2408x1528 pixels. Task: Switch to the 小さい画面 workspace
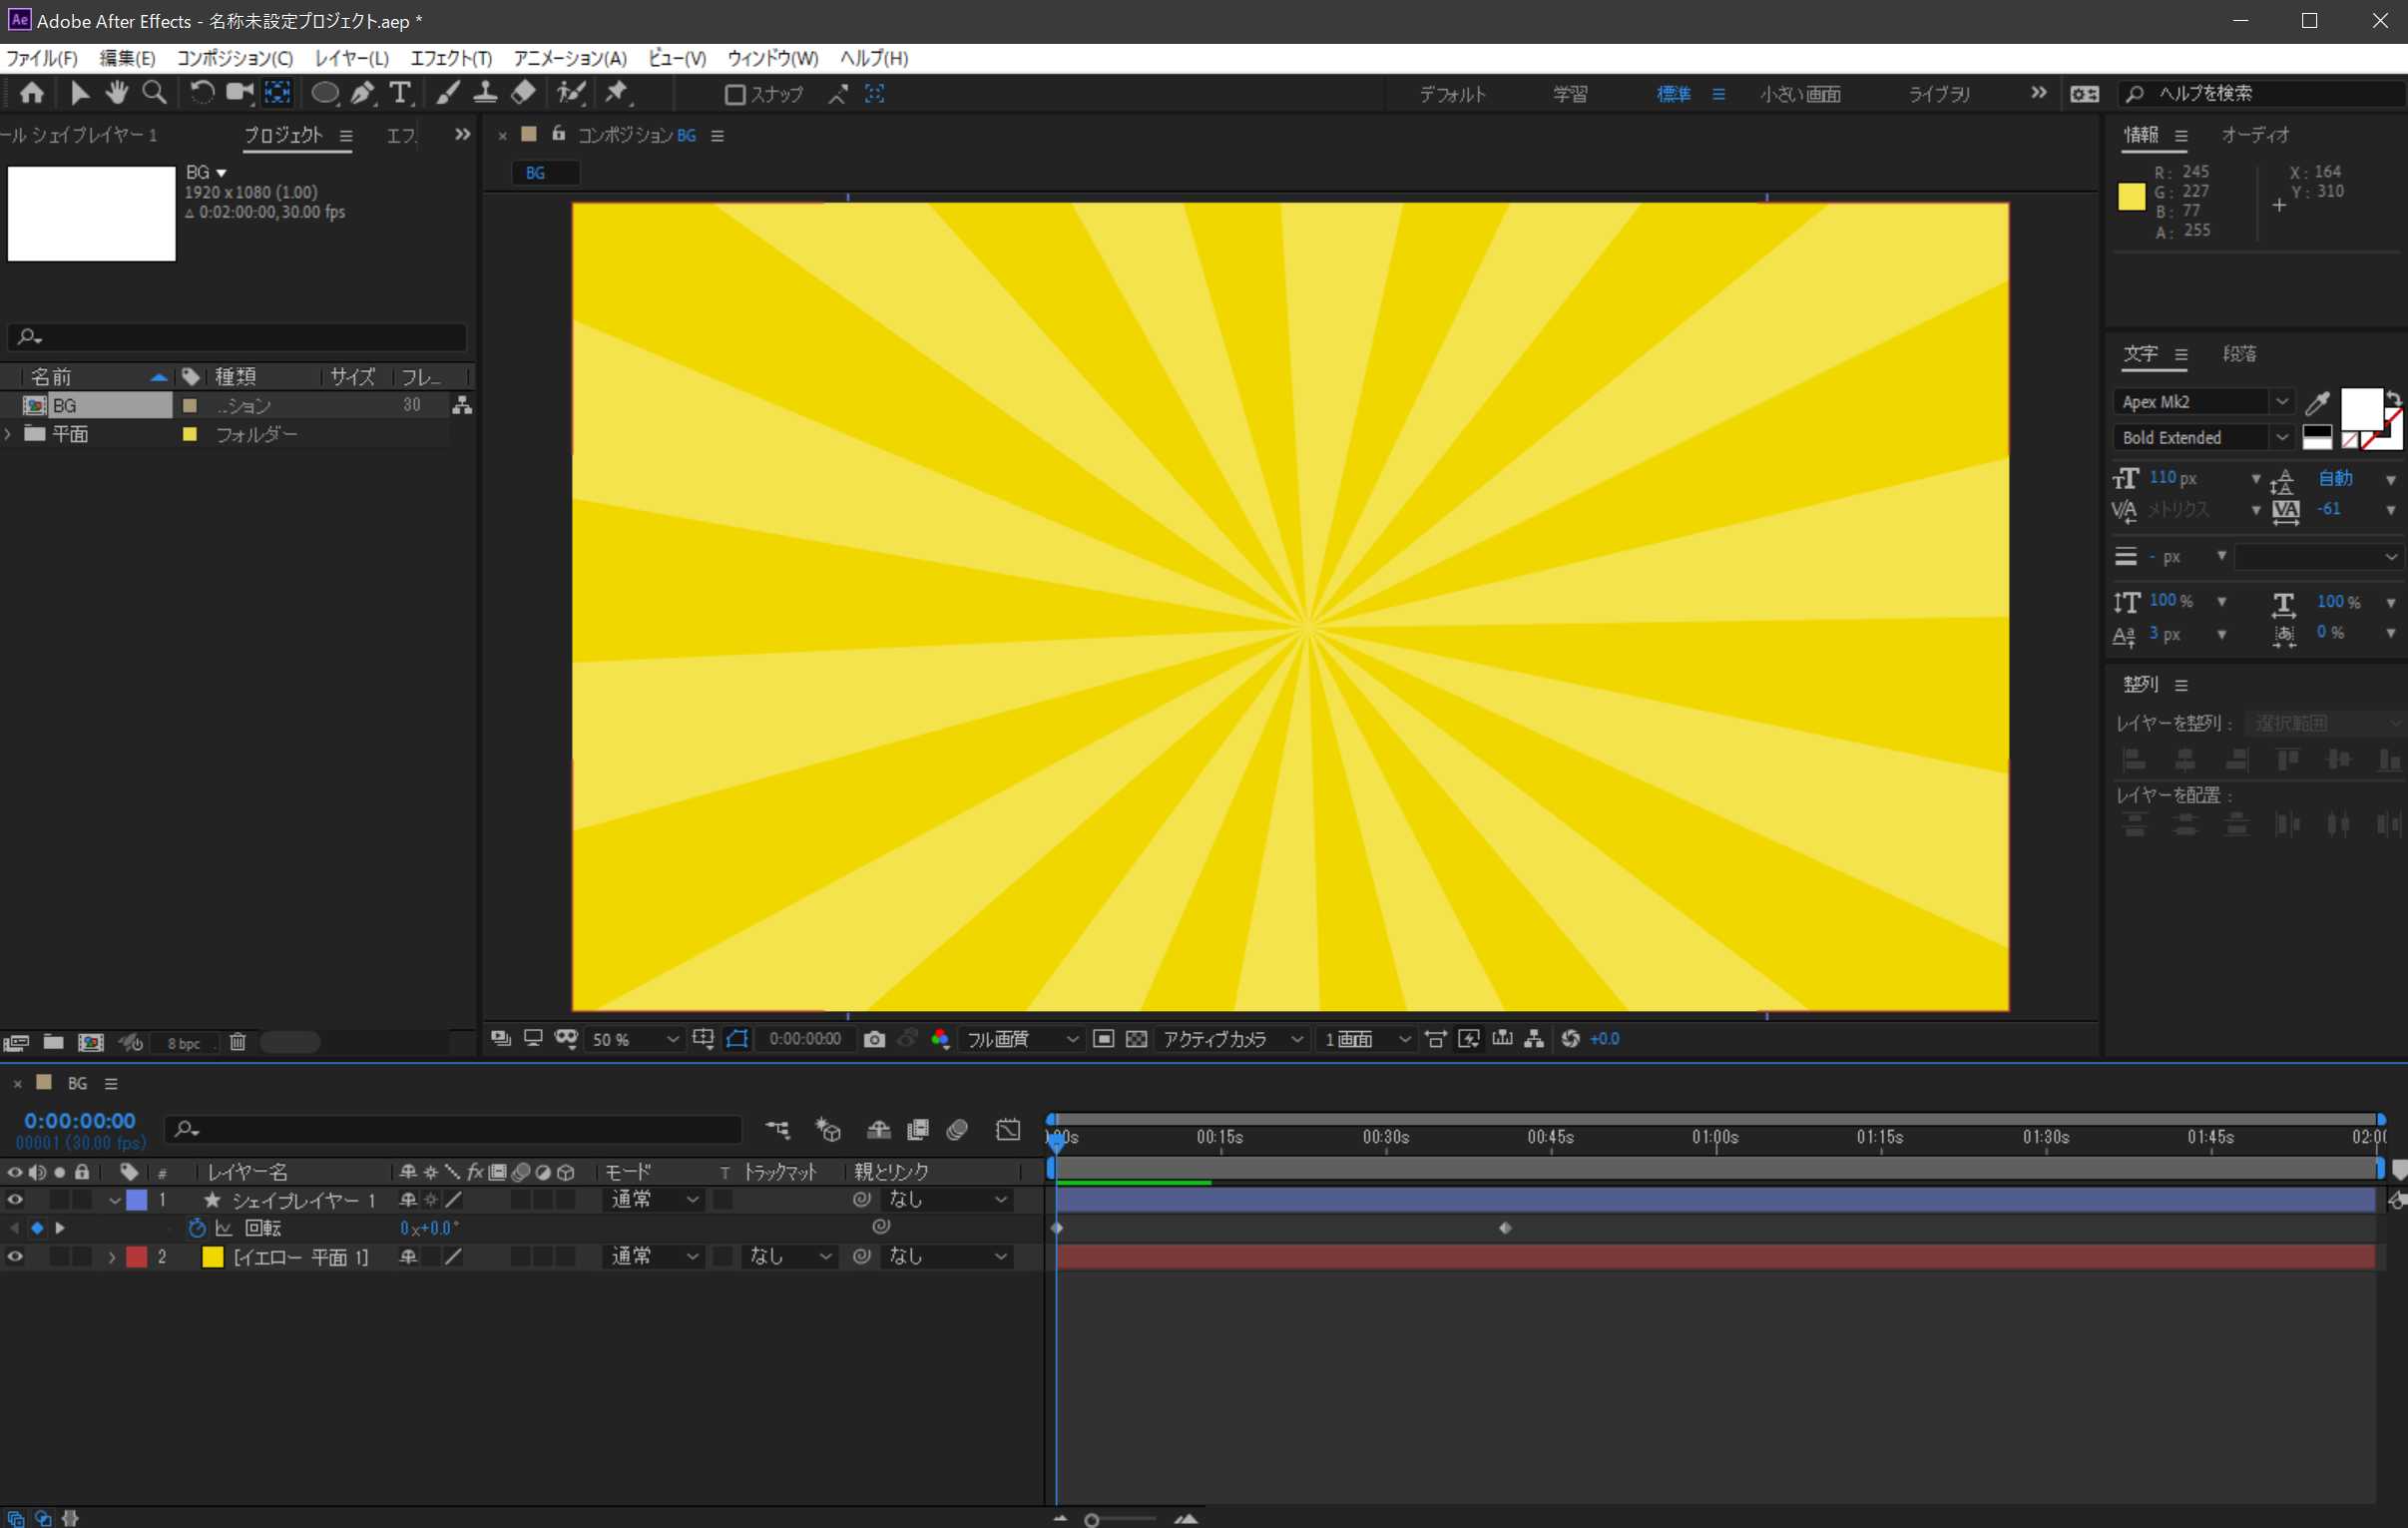coord(1800,94)
